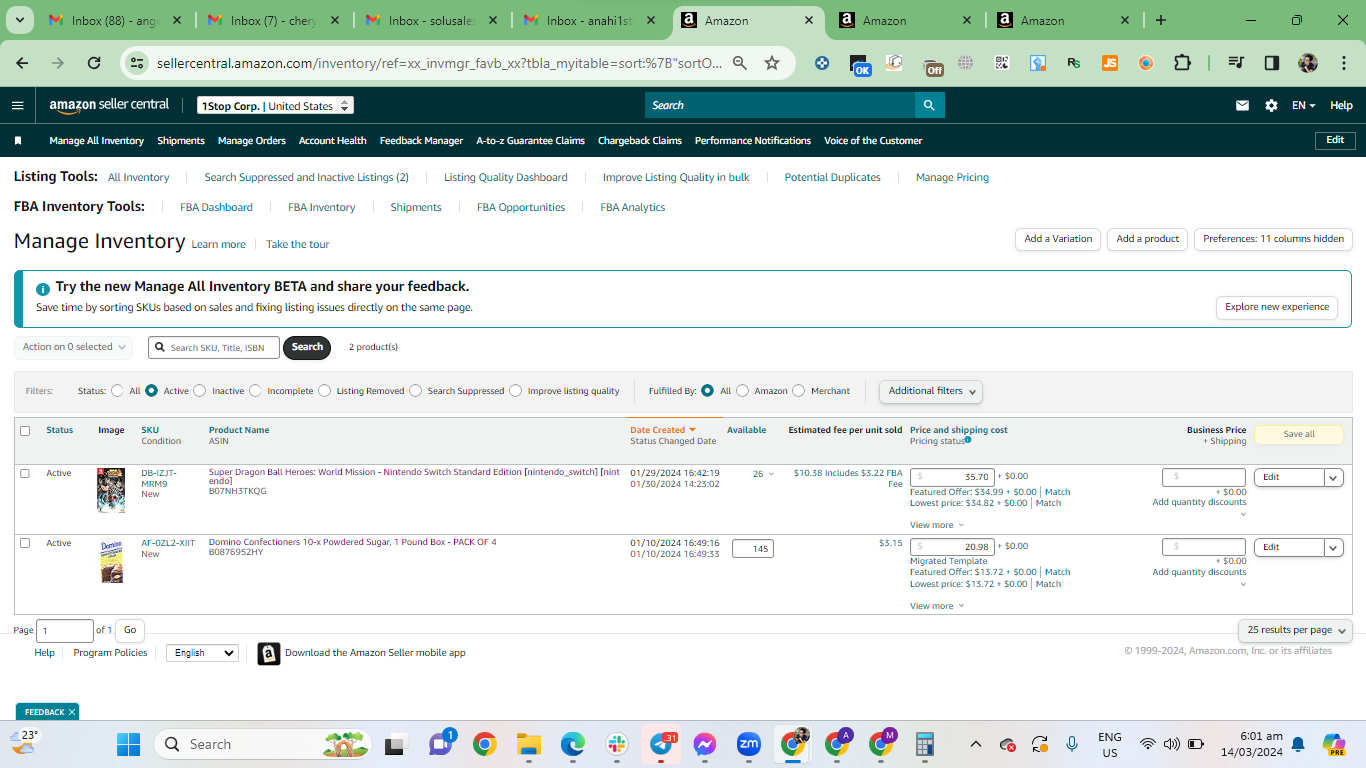1366x768 pixels.
Task: Open the Edit dropdown arrow for Domino Sugar row
Action: click(x=1334, y=547)
